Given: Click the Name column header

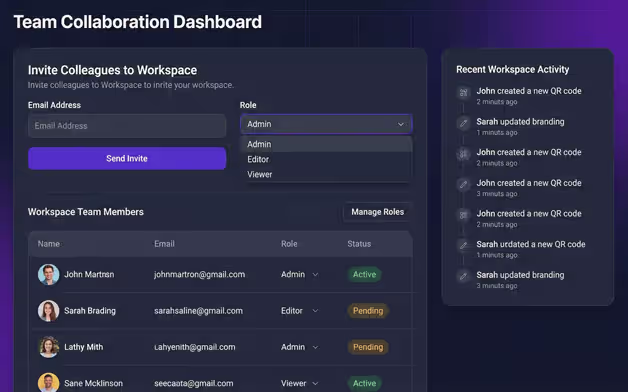Looking at the screenshot, I should pyautogui.click(x=48, y=244).
